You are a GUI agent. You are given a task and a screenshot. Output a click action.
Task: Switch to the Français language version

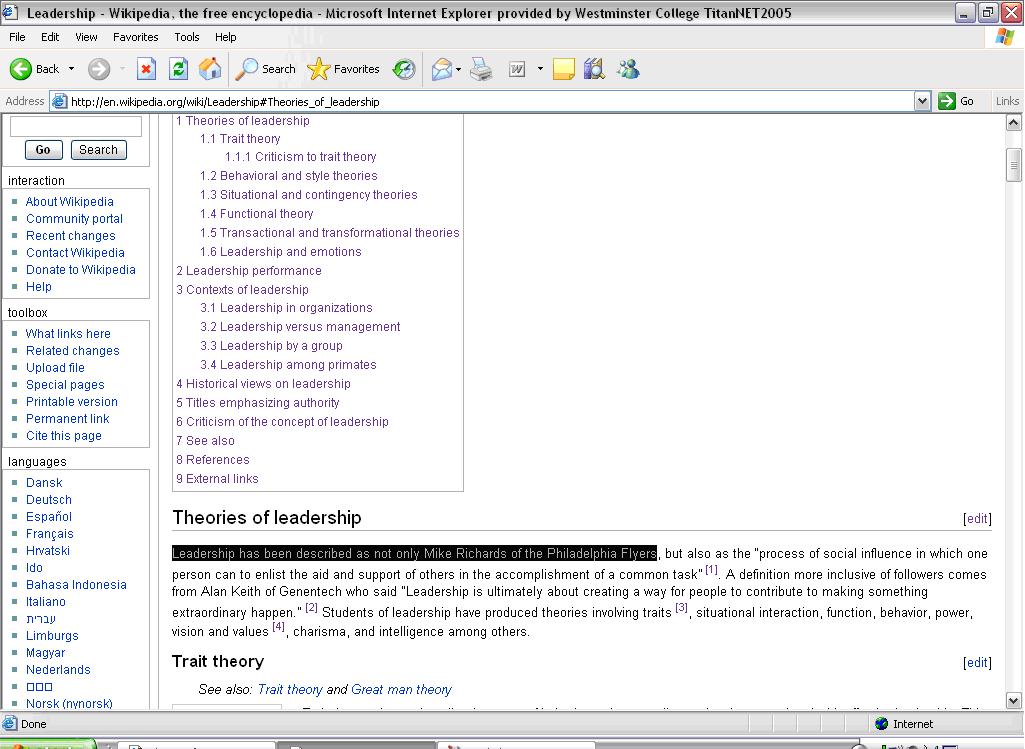point(50,534)
